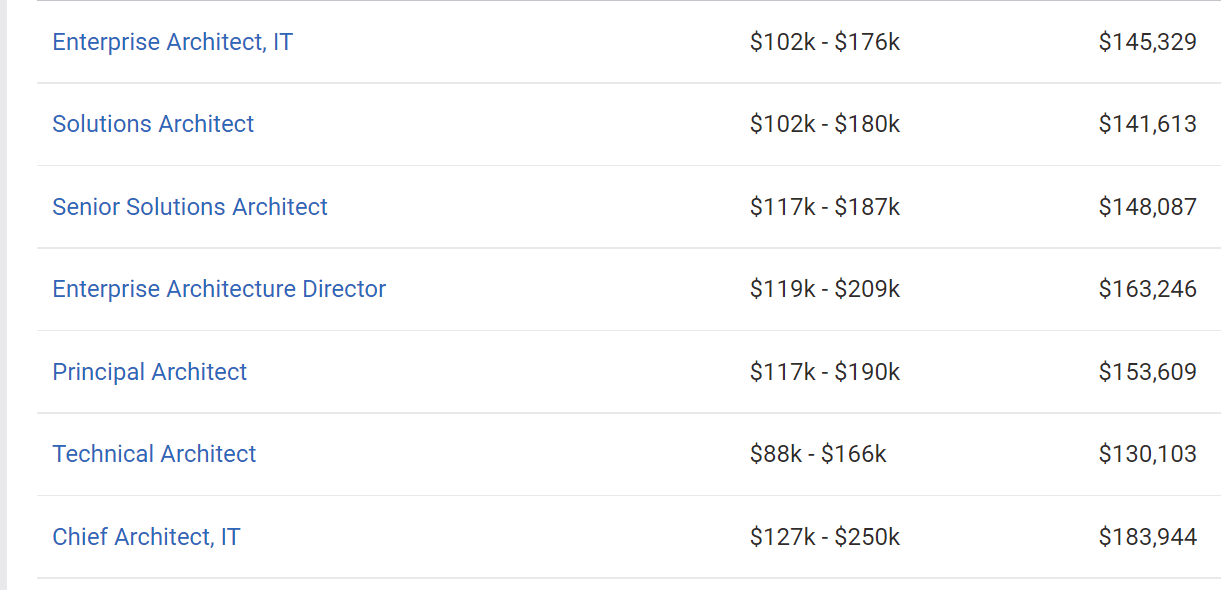Viewport: 1221px width, 590px height.
Task: Click the $145,329 average salary value
Action: pos(1147,42)
